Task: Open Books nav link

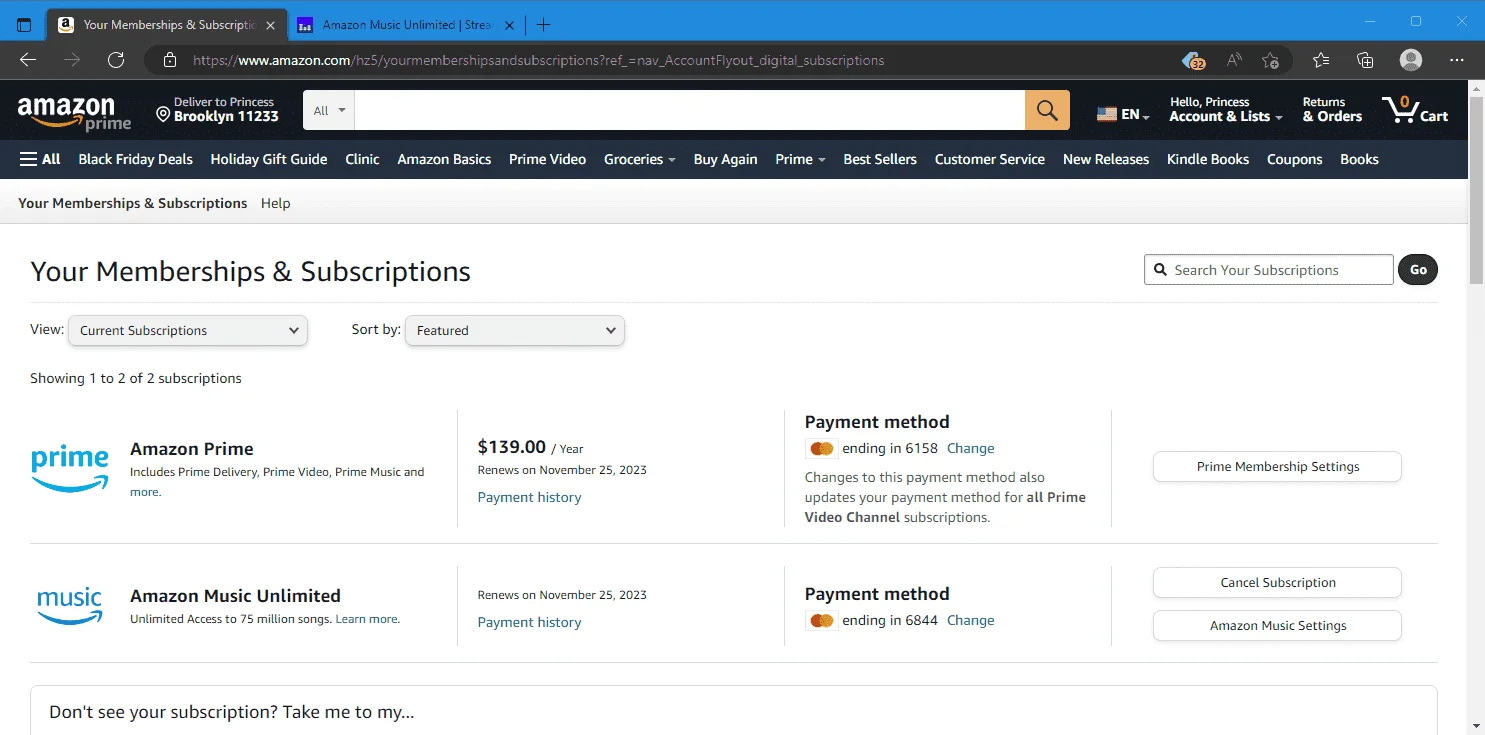Action: point(1359,159)
